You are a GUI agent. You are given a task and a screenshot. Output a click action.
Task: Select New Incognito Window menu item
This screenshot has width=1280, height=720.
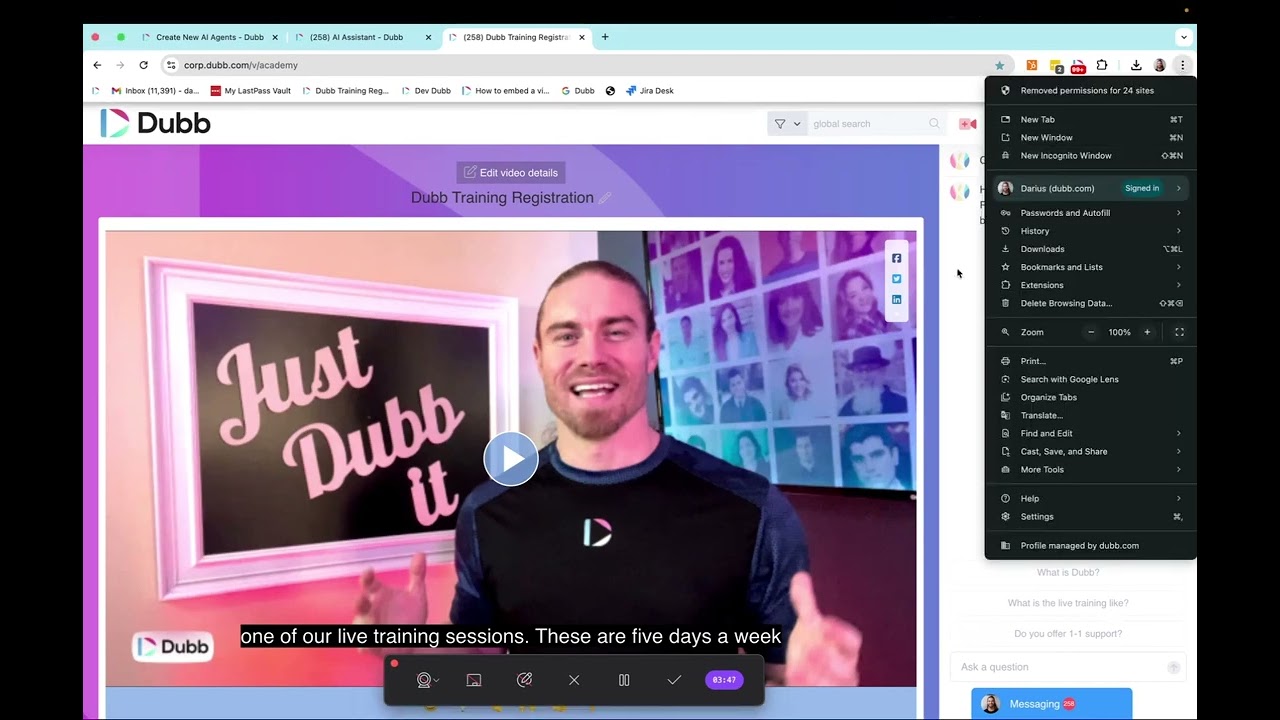pos(1091,156)
